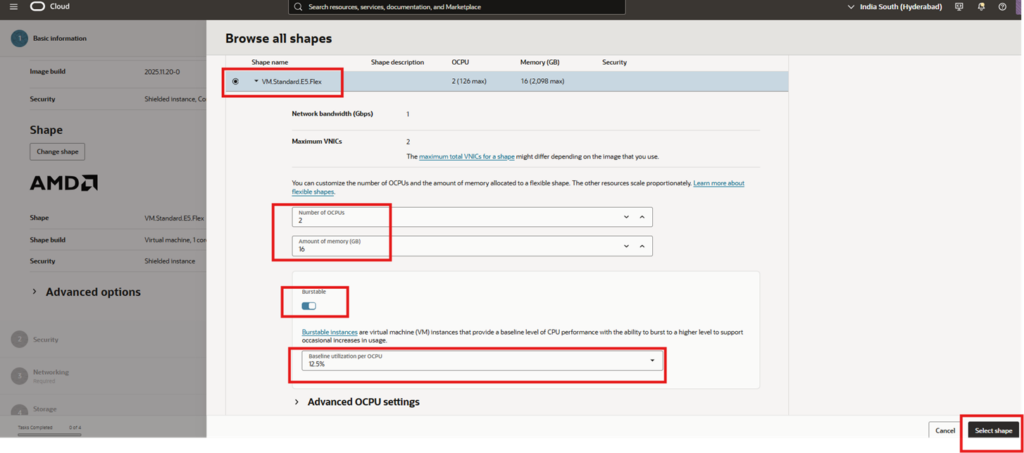Decrease the Number of OCPUs with down arrow
The image size is (1024, 453).
point(626,217)
